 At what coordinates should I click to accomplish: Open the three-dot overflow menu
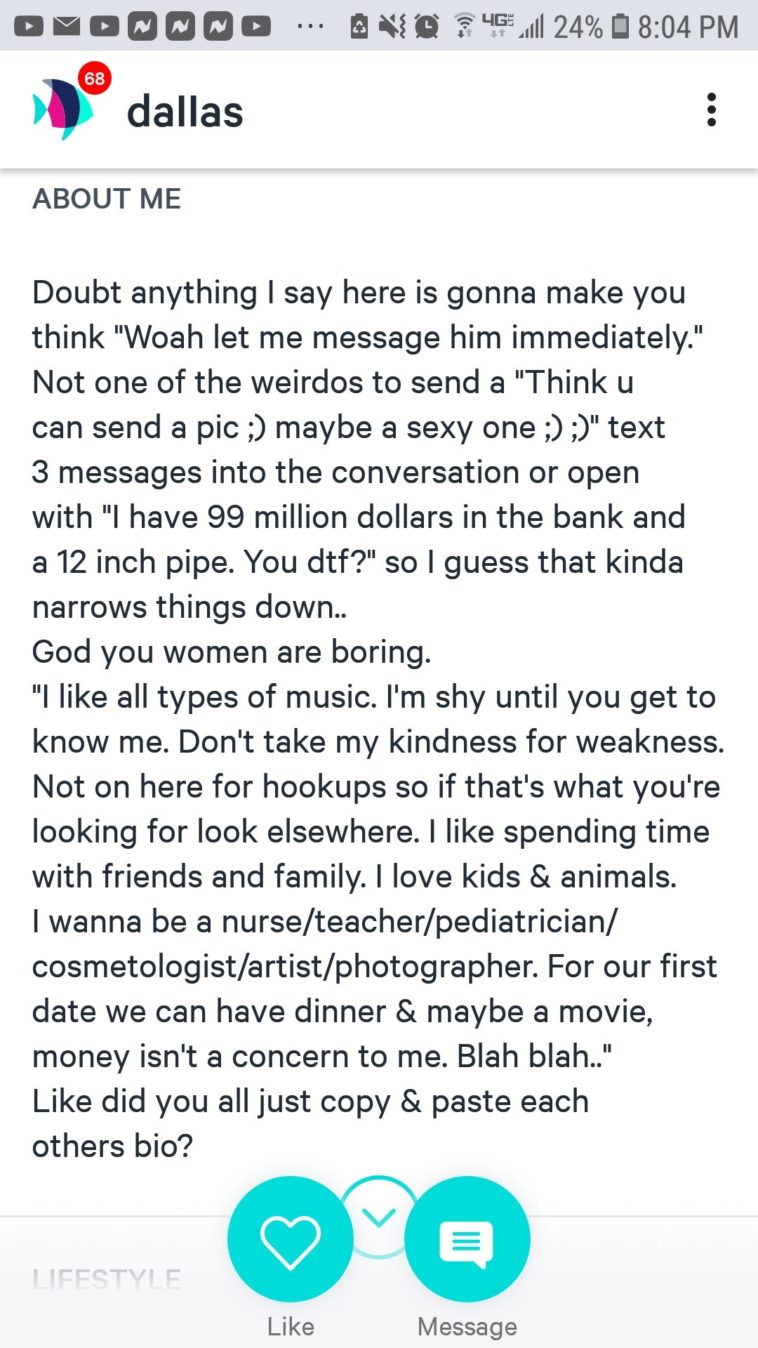[x=711, y=110]
